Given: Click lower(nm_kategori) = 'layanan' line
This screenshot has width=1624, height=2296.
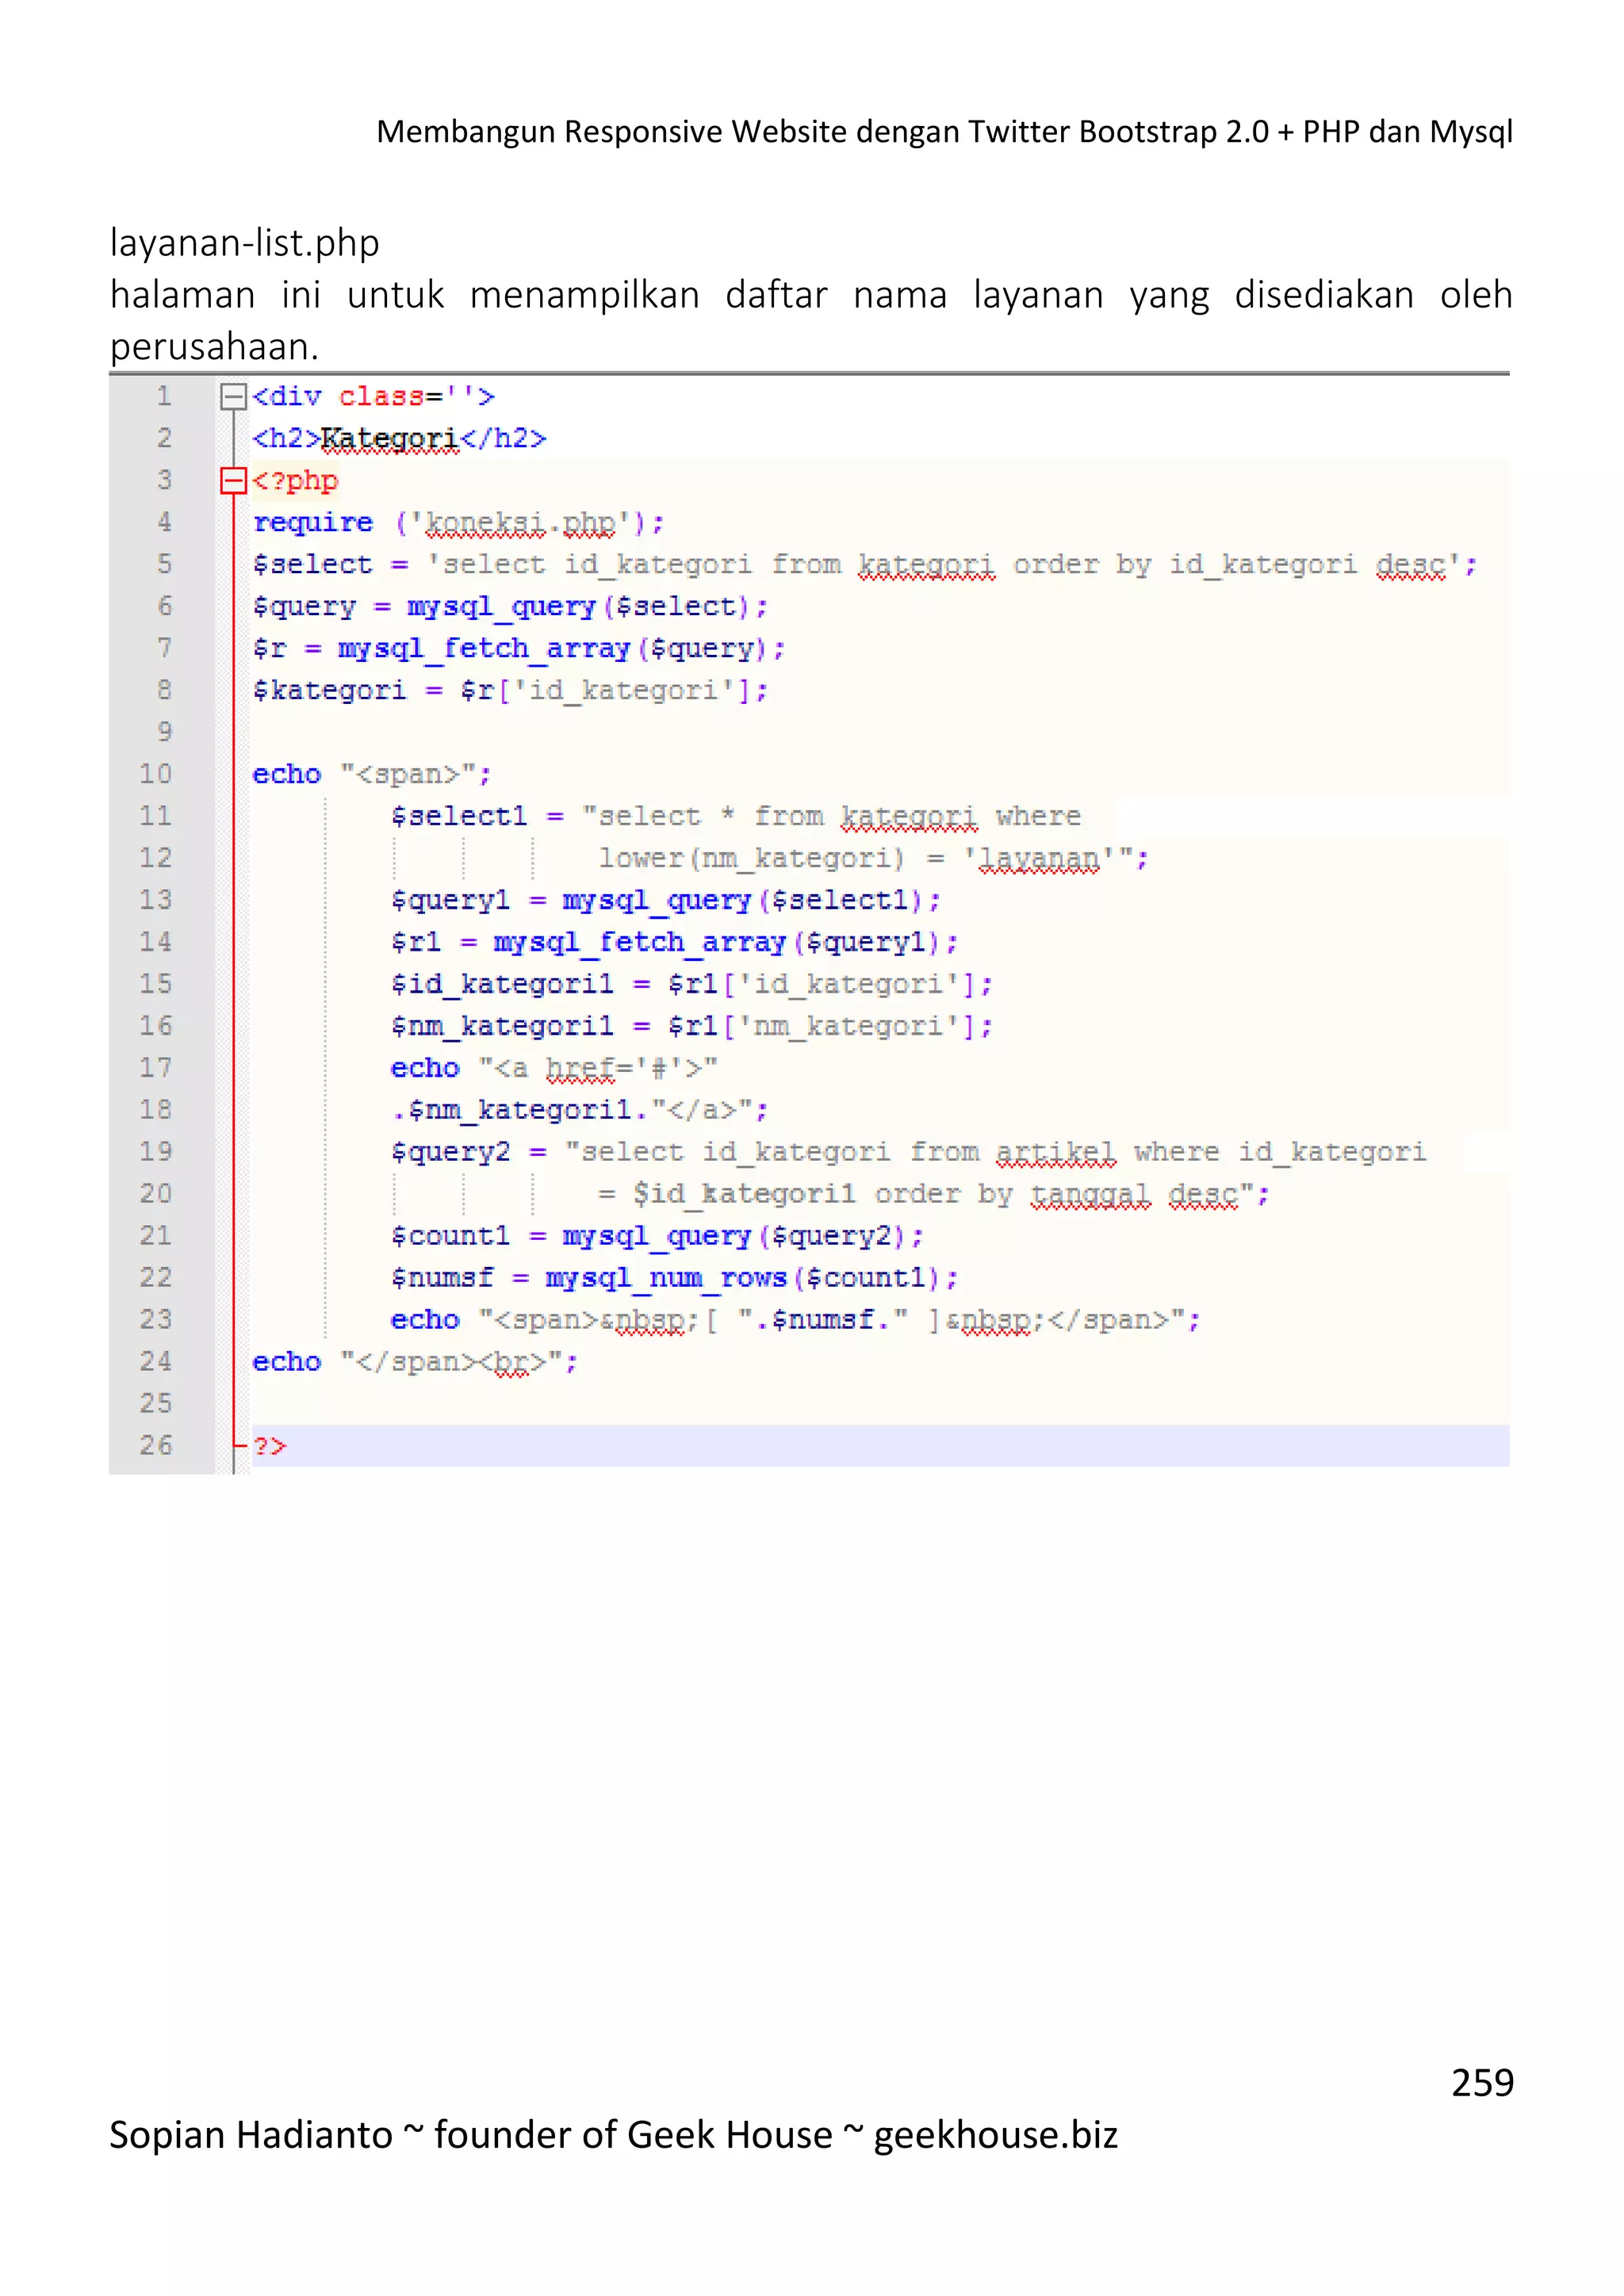Looking at the screenshot, I should coord(873,859).
